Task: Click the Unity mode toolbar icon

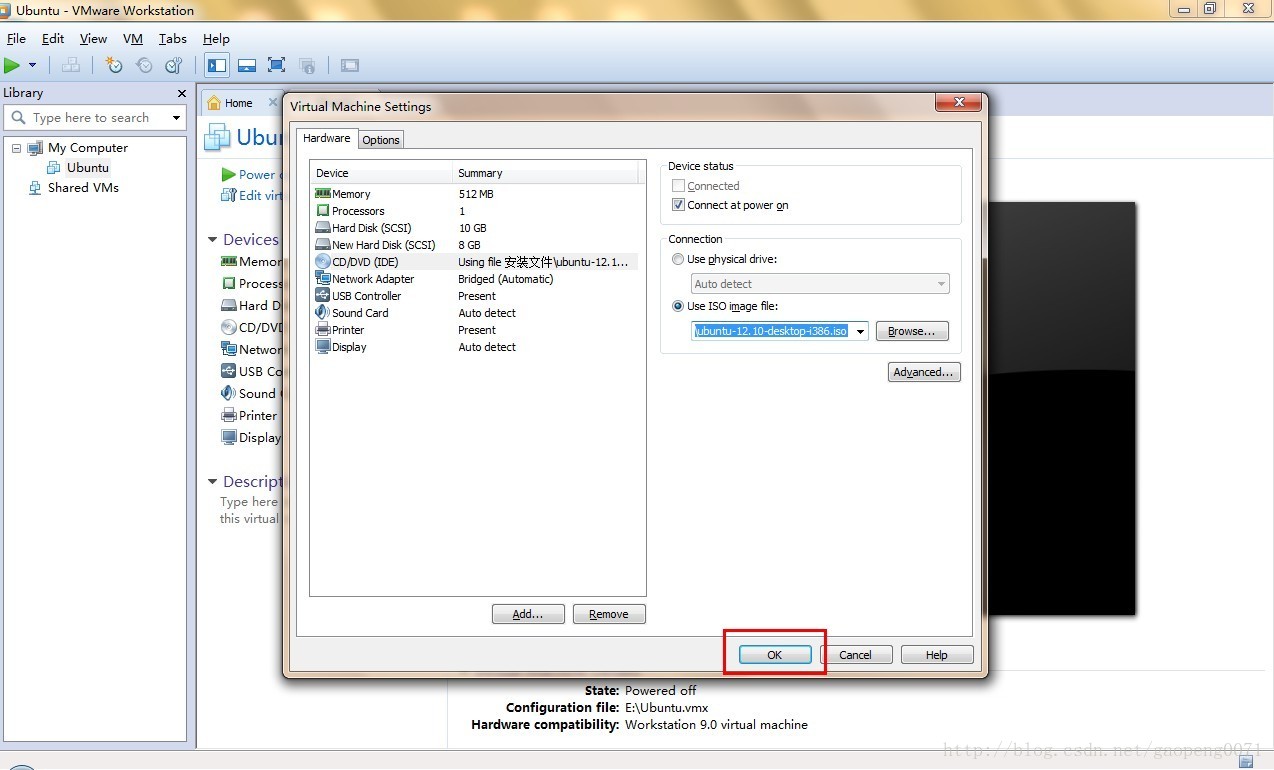Action: (x=307, y=66)
